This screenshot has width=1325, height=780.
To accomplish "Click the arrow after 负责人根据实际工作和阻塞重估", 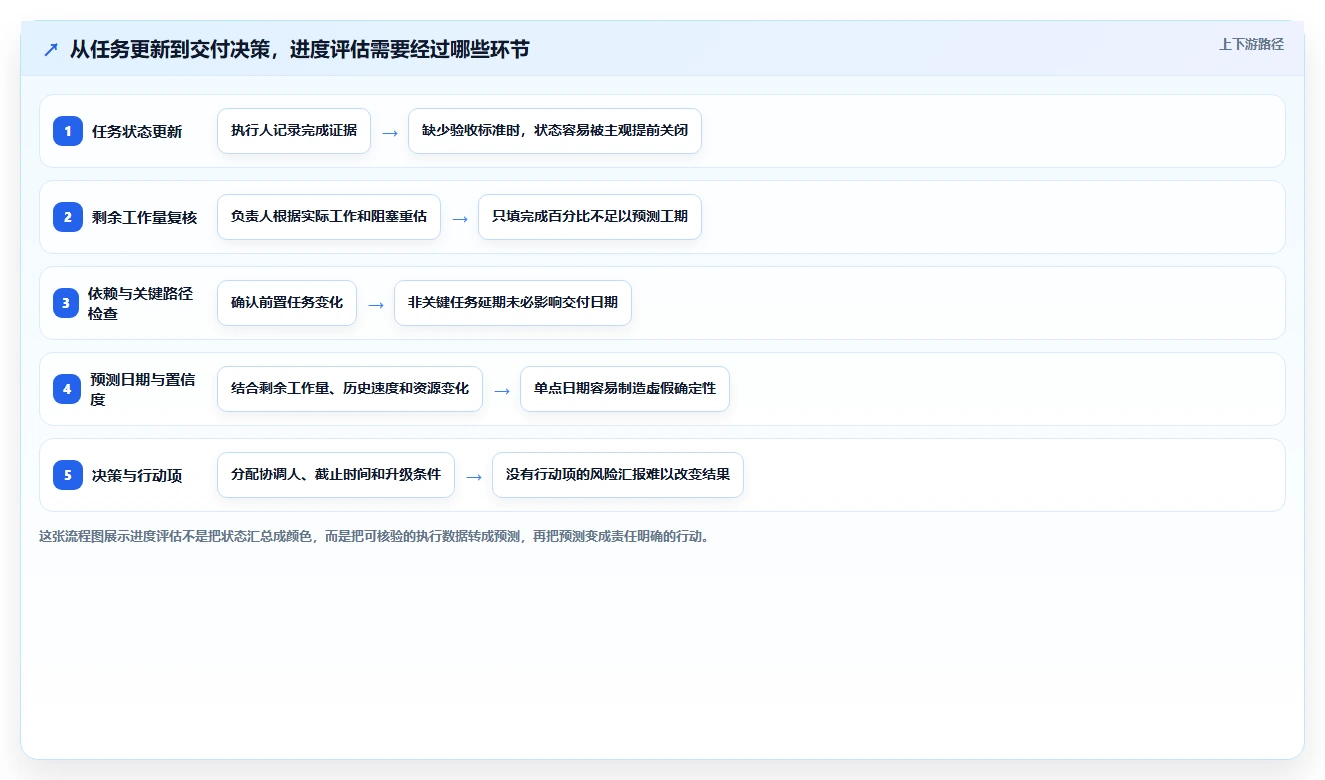I will [460, 218].
